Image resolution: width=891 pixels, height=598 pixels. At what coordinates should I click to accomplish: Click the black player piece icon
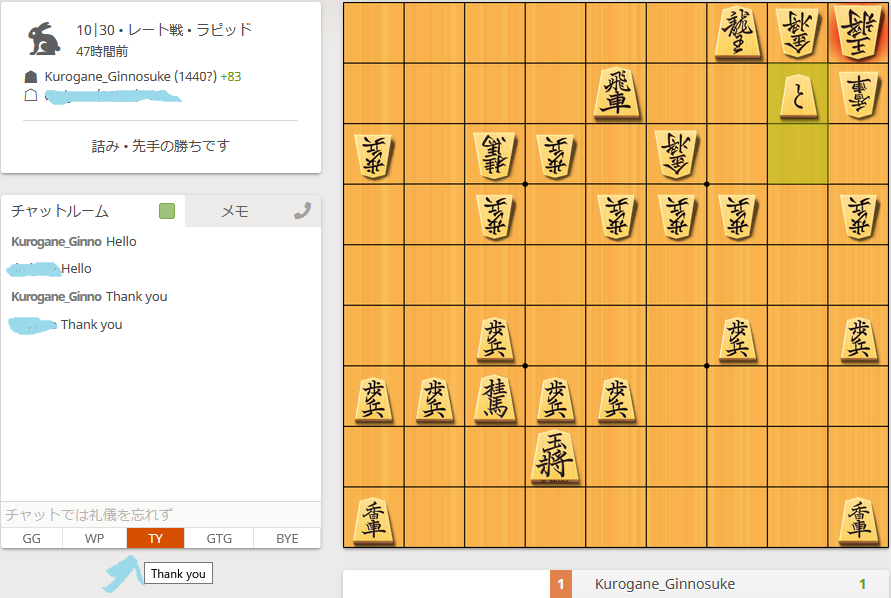pos(31,77)
